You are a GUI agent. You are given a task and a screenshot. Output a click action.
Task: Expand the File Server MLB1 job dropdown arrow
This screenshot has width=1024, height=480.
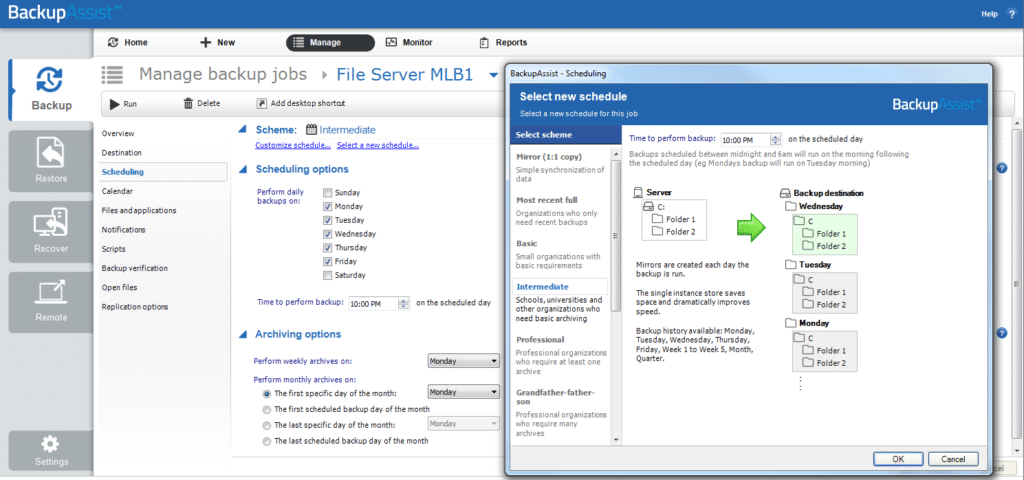pyautogui.click(x=493, y=76)
